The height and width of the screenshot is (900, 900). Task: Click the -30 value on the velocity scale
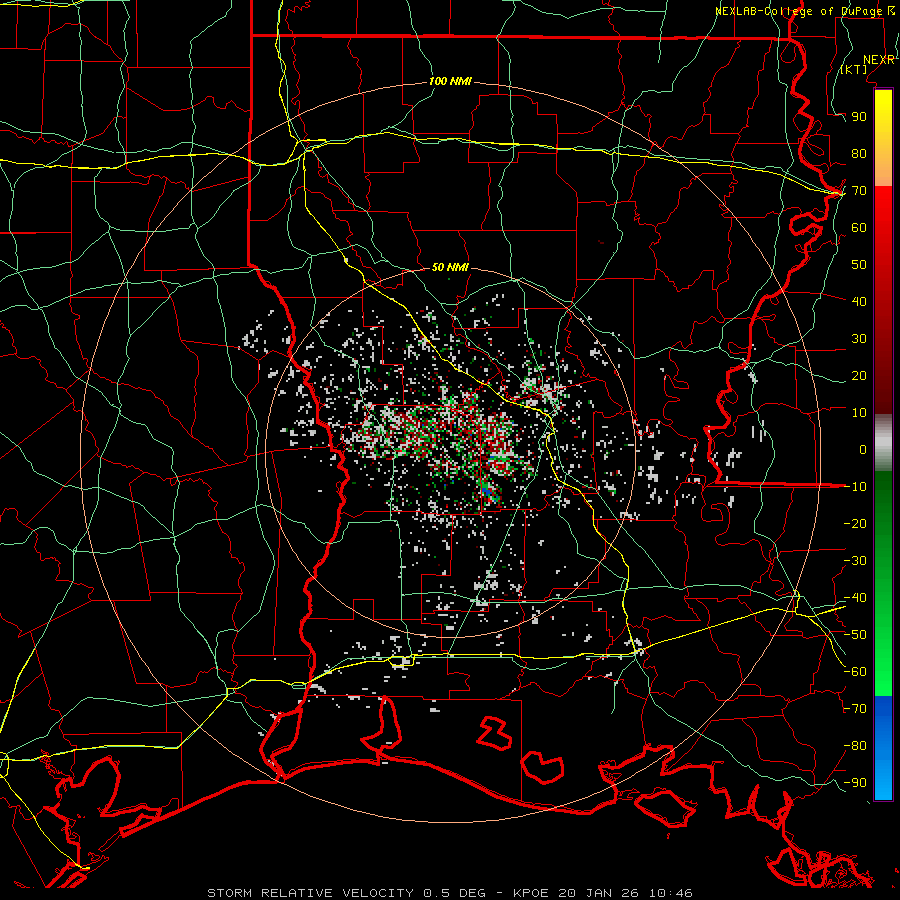pos(855,561)
